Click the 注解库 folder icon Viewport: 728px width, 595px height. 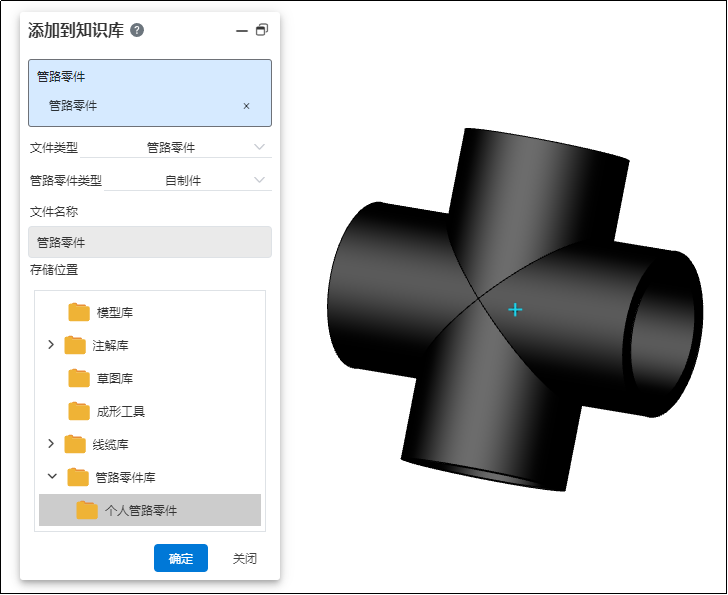75,345
